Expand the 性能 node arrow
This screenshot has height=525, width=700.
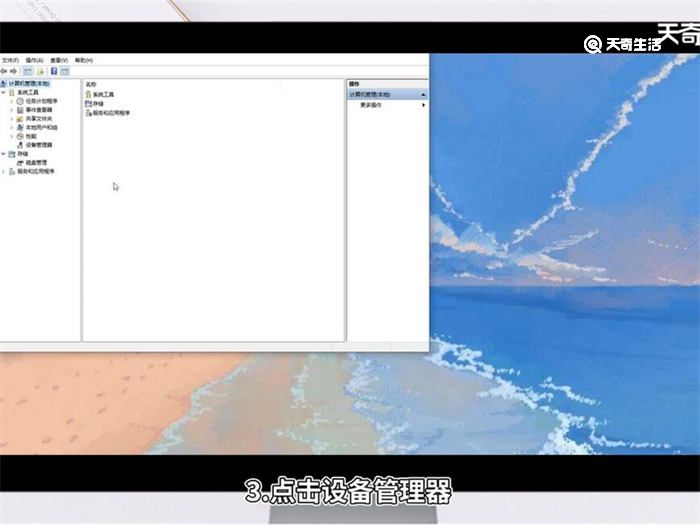click(12, 136)
